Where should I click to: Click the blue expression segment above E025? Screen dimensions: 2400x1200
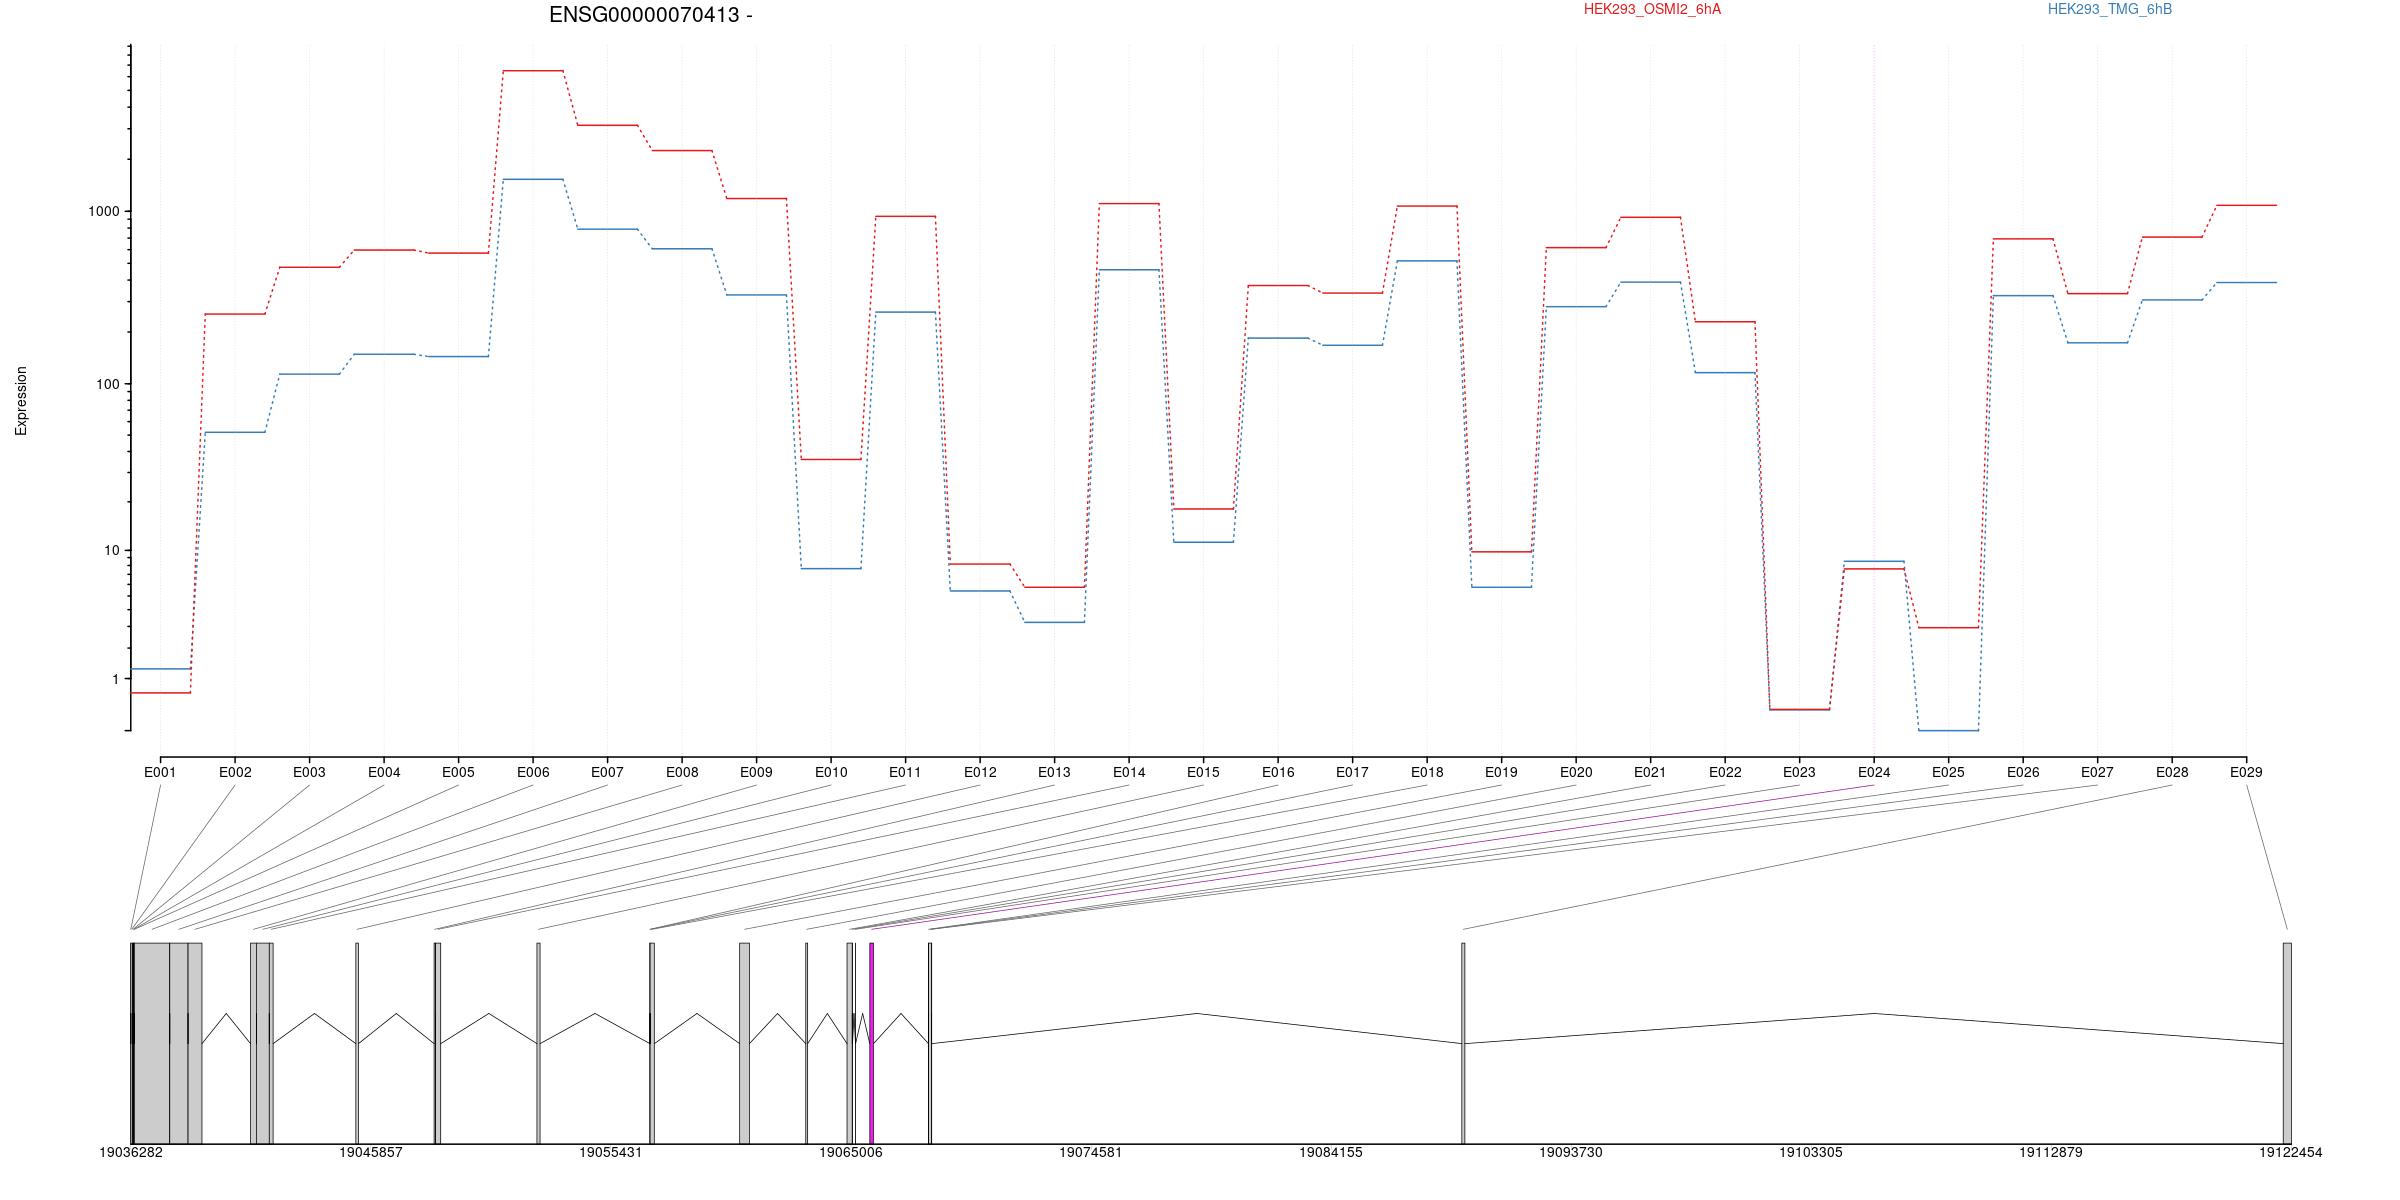[x=1948, y=731]
